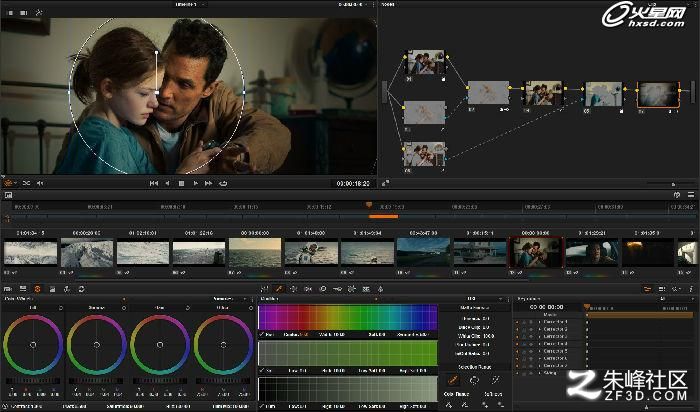Open the Camera Raw palette
Screen dimensions: 700x412
coord(8,289)
